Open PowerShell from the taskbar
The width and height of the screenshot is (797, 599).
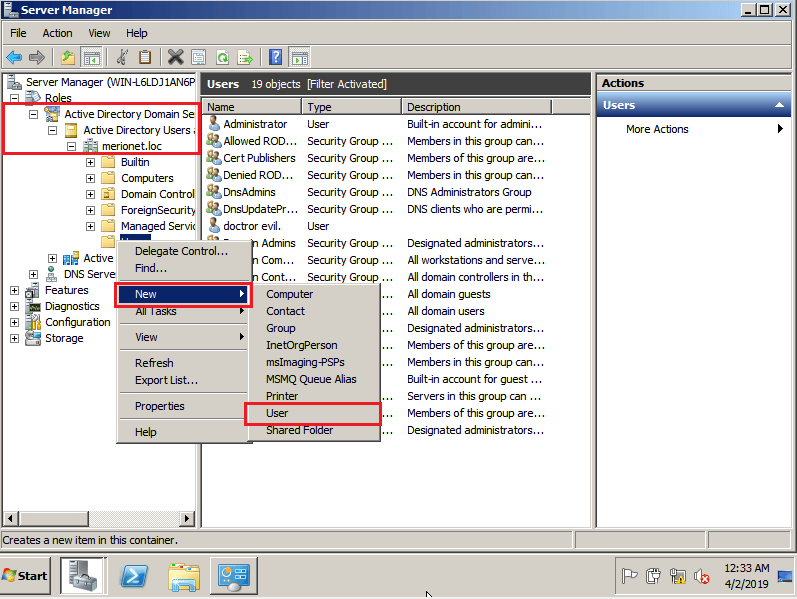tap(134, 576)
